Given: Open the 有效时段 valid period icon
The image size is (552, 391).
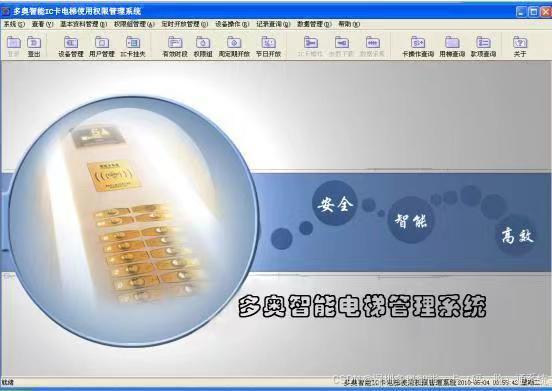Looking at the screenshot, I should [175, 46].
